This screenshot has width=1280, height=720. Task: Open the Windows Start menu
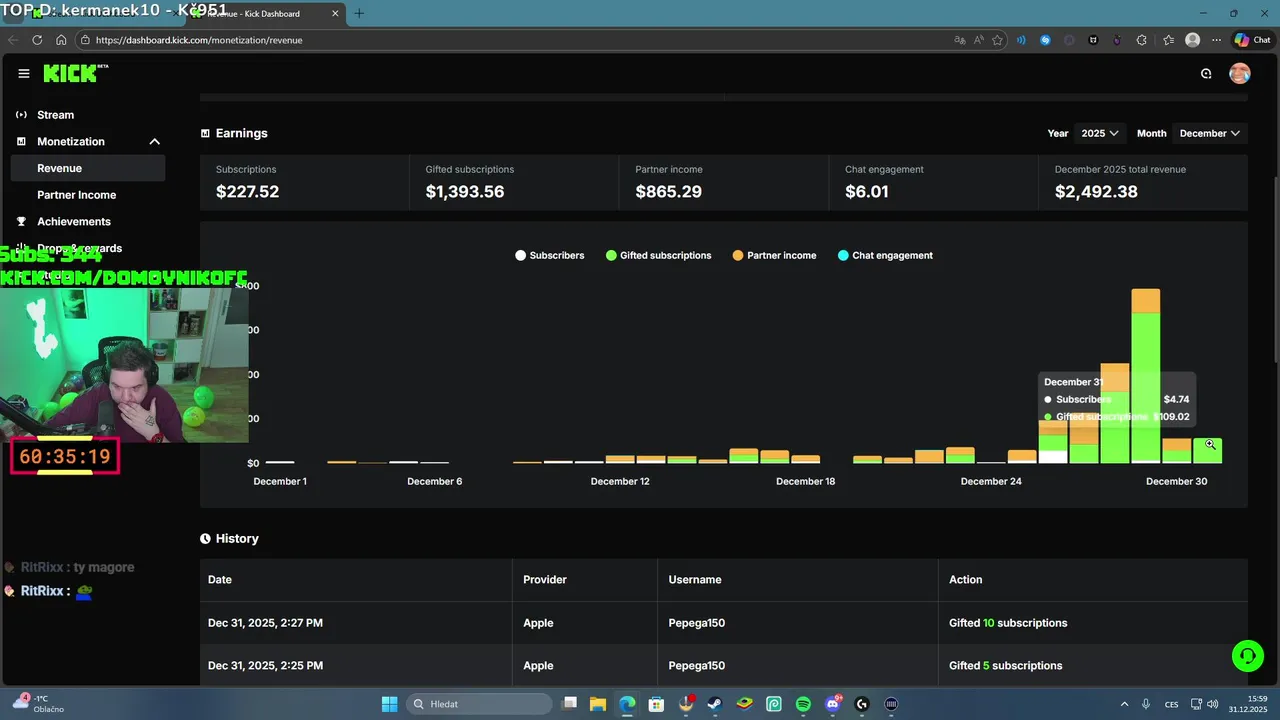click(x=389, y=704)
